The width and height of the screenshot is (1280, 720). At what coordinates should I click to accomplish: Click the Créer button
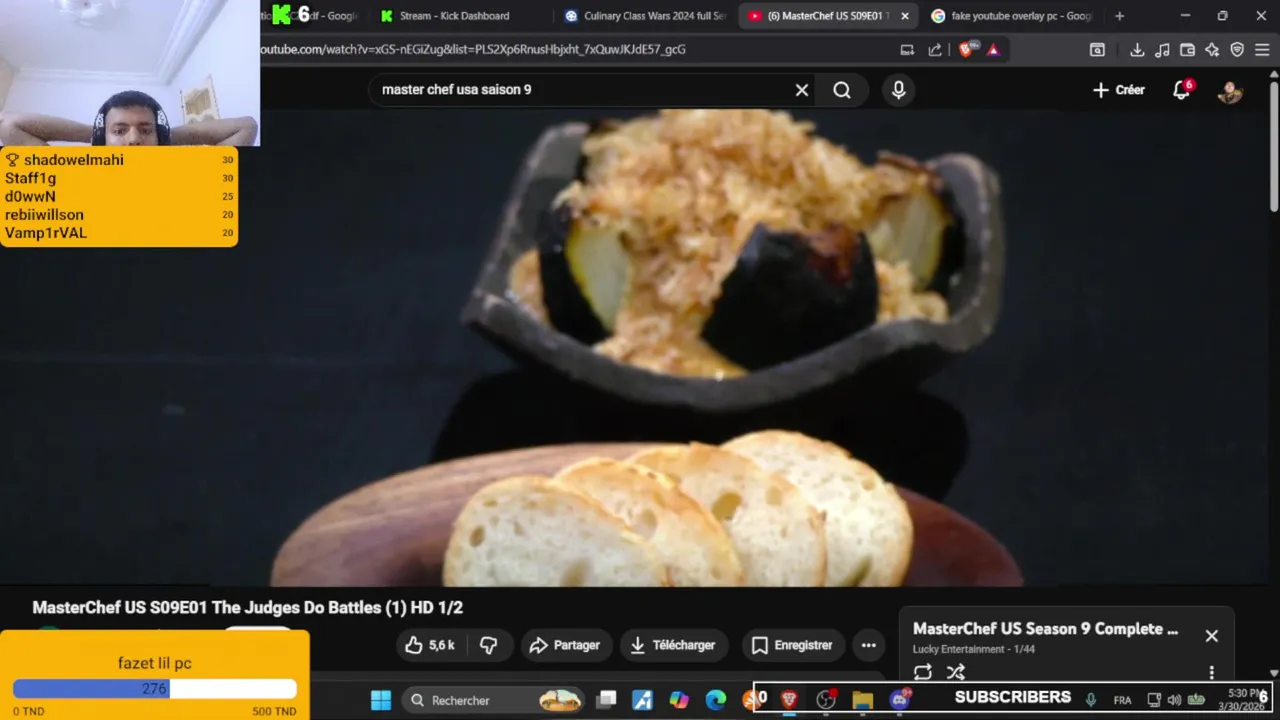[1119, 90]
